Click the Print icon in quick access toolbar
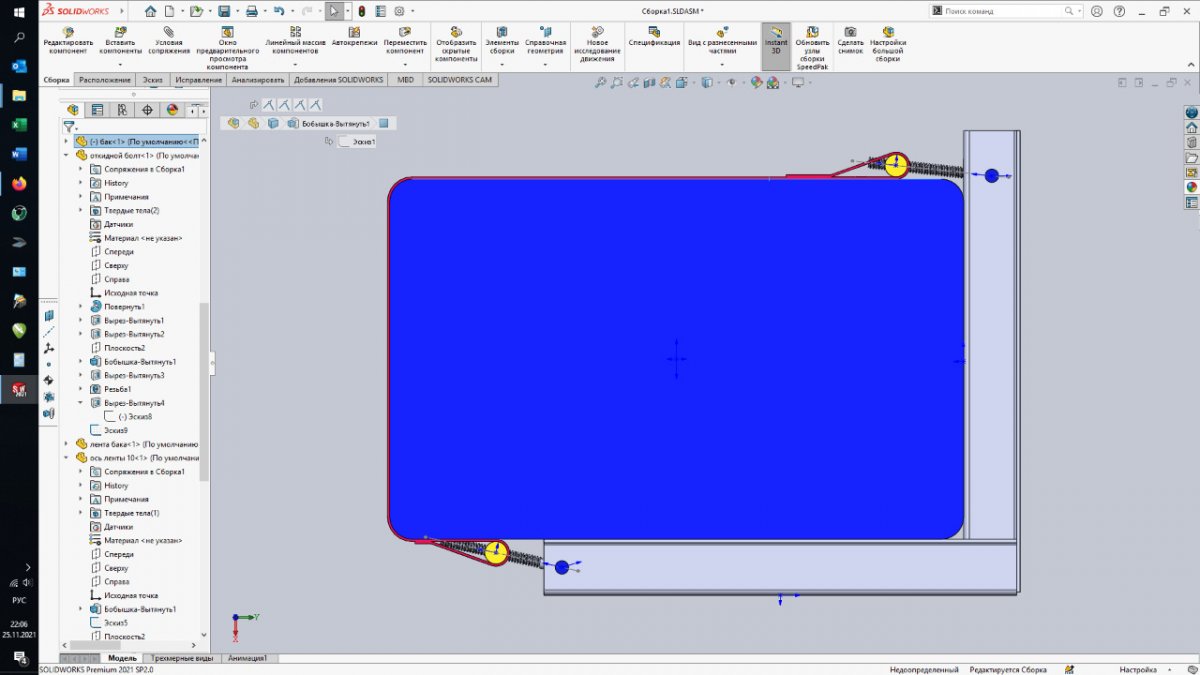1200x675 pixels. pos(251,11)
